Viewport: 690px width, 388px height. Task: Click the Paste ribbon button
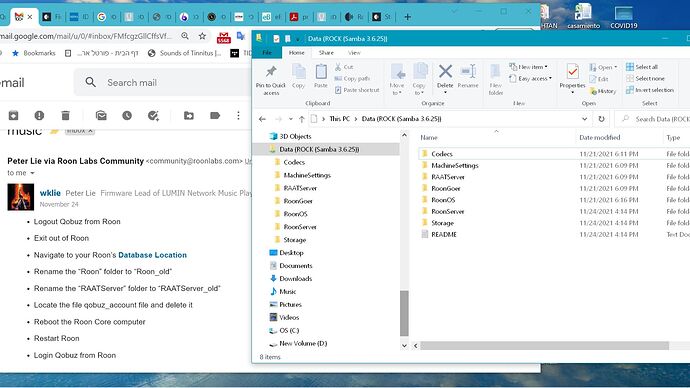click(x=321, y=77)
